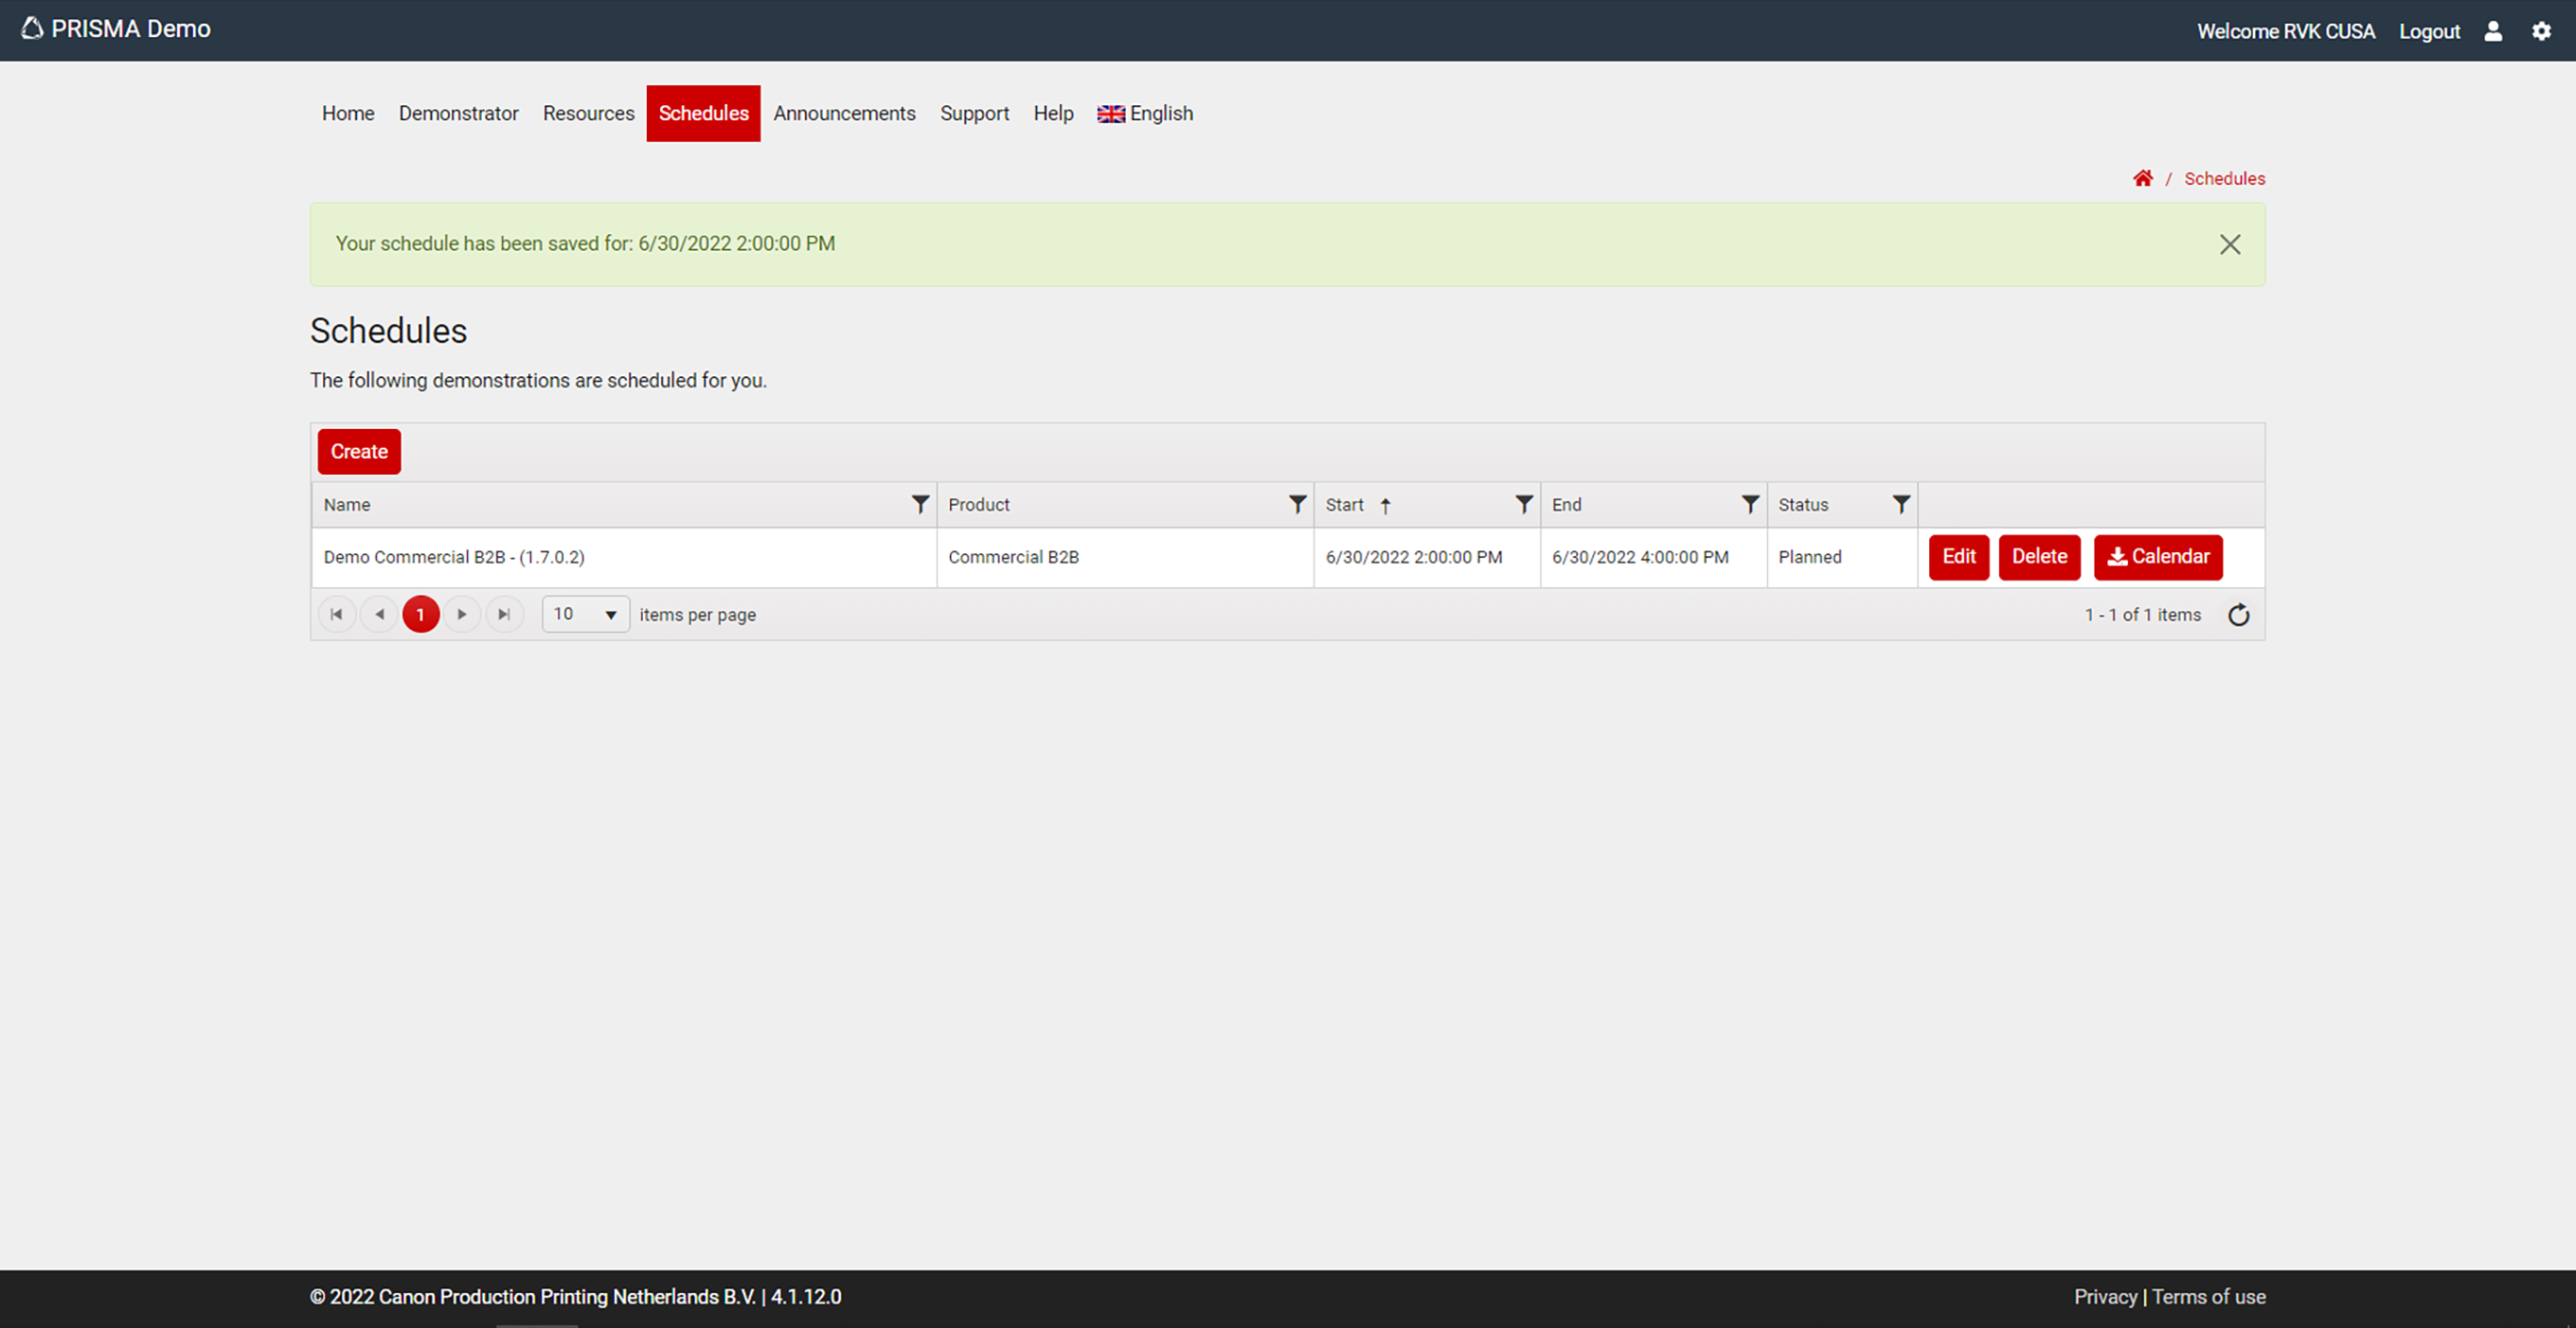The height and width of the screenshot is (1328, 2576).
Task: Click the '1 - 1 of 1 items' pager text
Action: [2142, 615]
